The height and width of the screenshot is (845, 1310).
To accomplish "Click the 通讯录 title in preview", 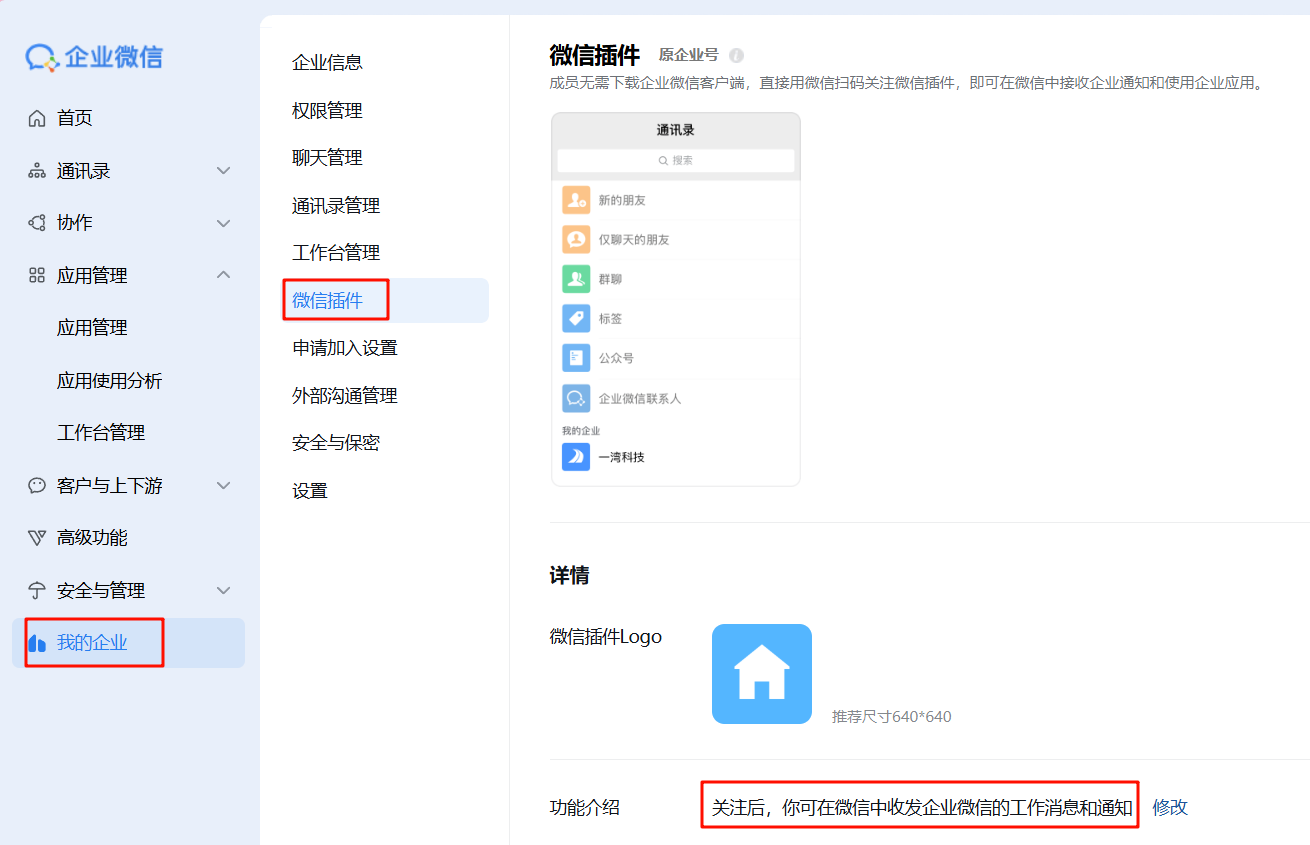I will (676, 130).
